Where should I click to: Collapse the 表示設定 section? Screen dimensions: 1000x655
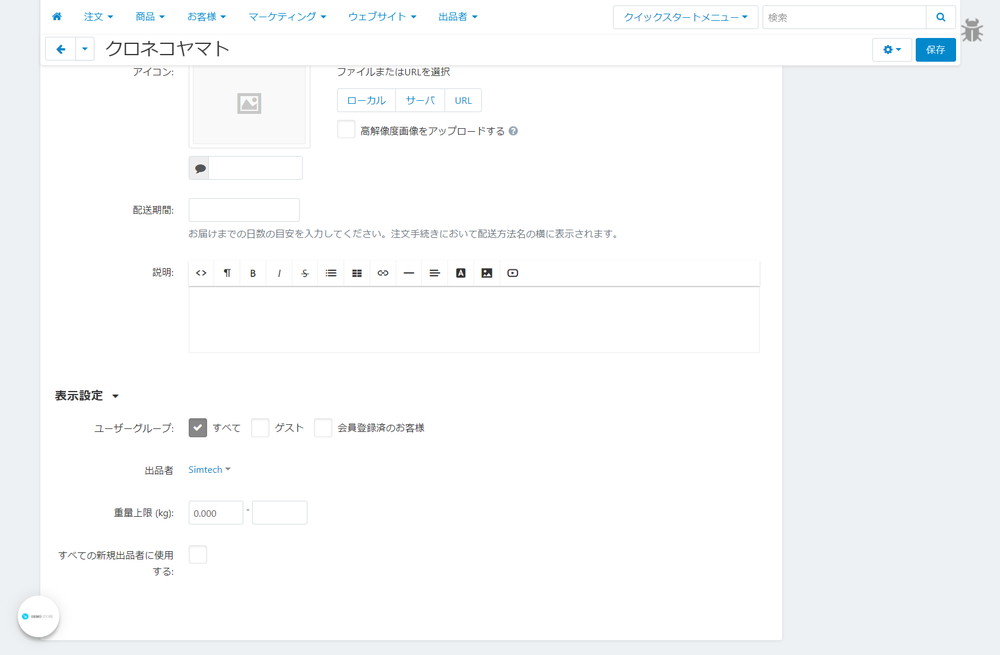tap(87, 395)
